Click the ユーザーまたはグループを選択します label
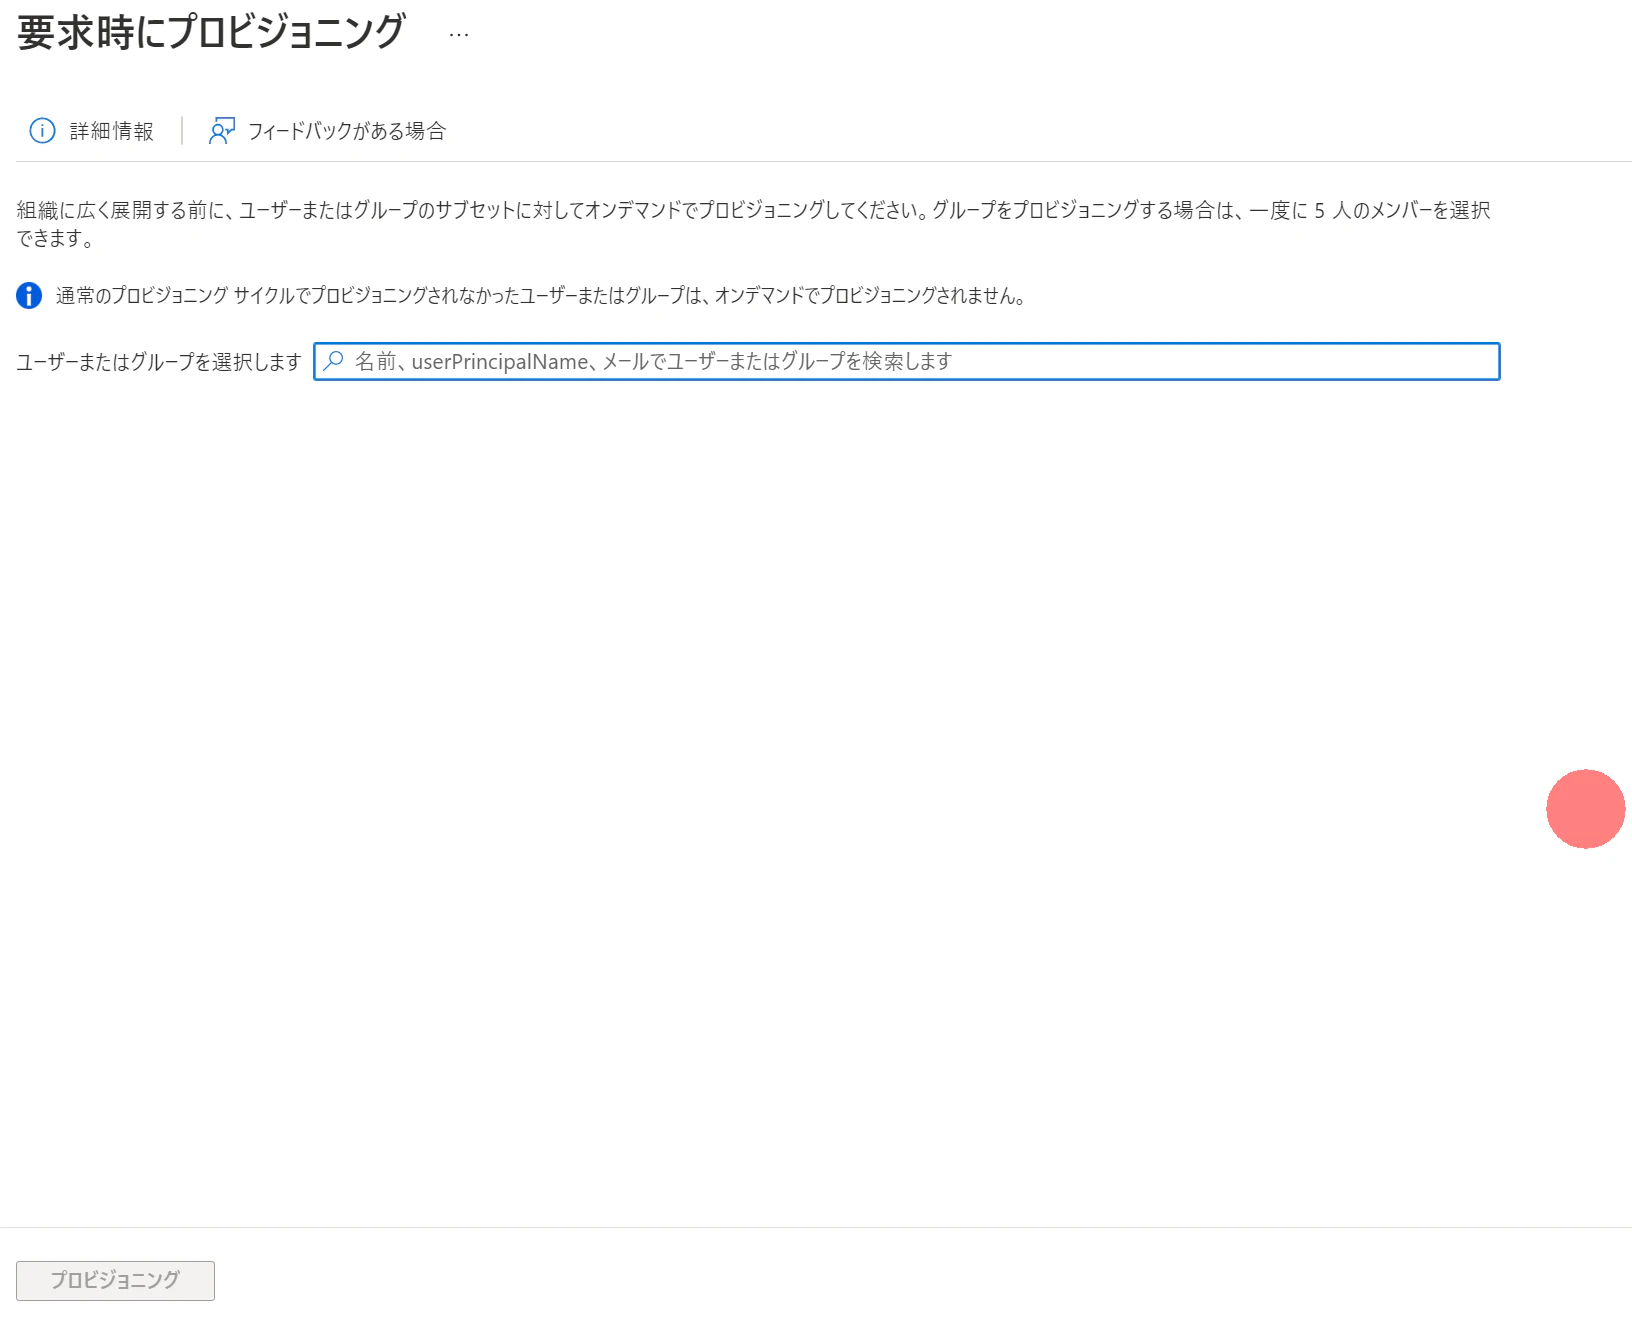This screenshot has width=1632, height=1318. [x=155, y=362]
